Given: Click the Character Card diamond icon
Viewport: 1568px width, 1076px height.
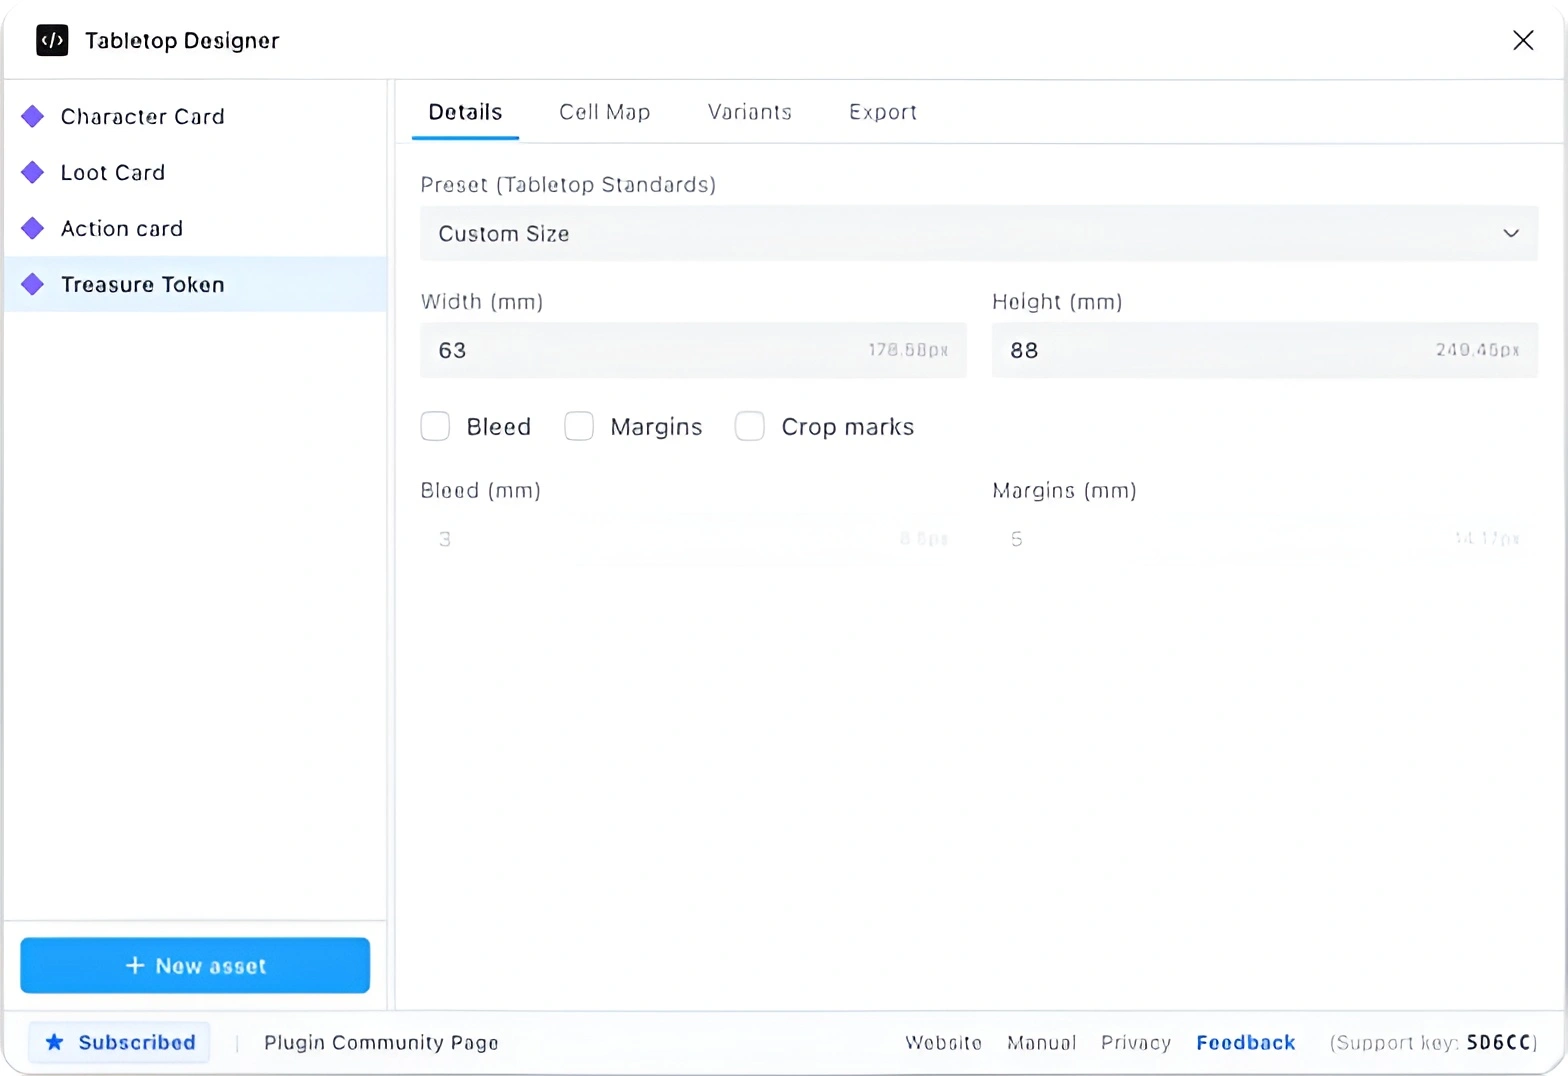Looking at the screenshot, I should pyautogui.click(x=33, y=117).
